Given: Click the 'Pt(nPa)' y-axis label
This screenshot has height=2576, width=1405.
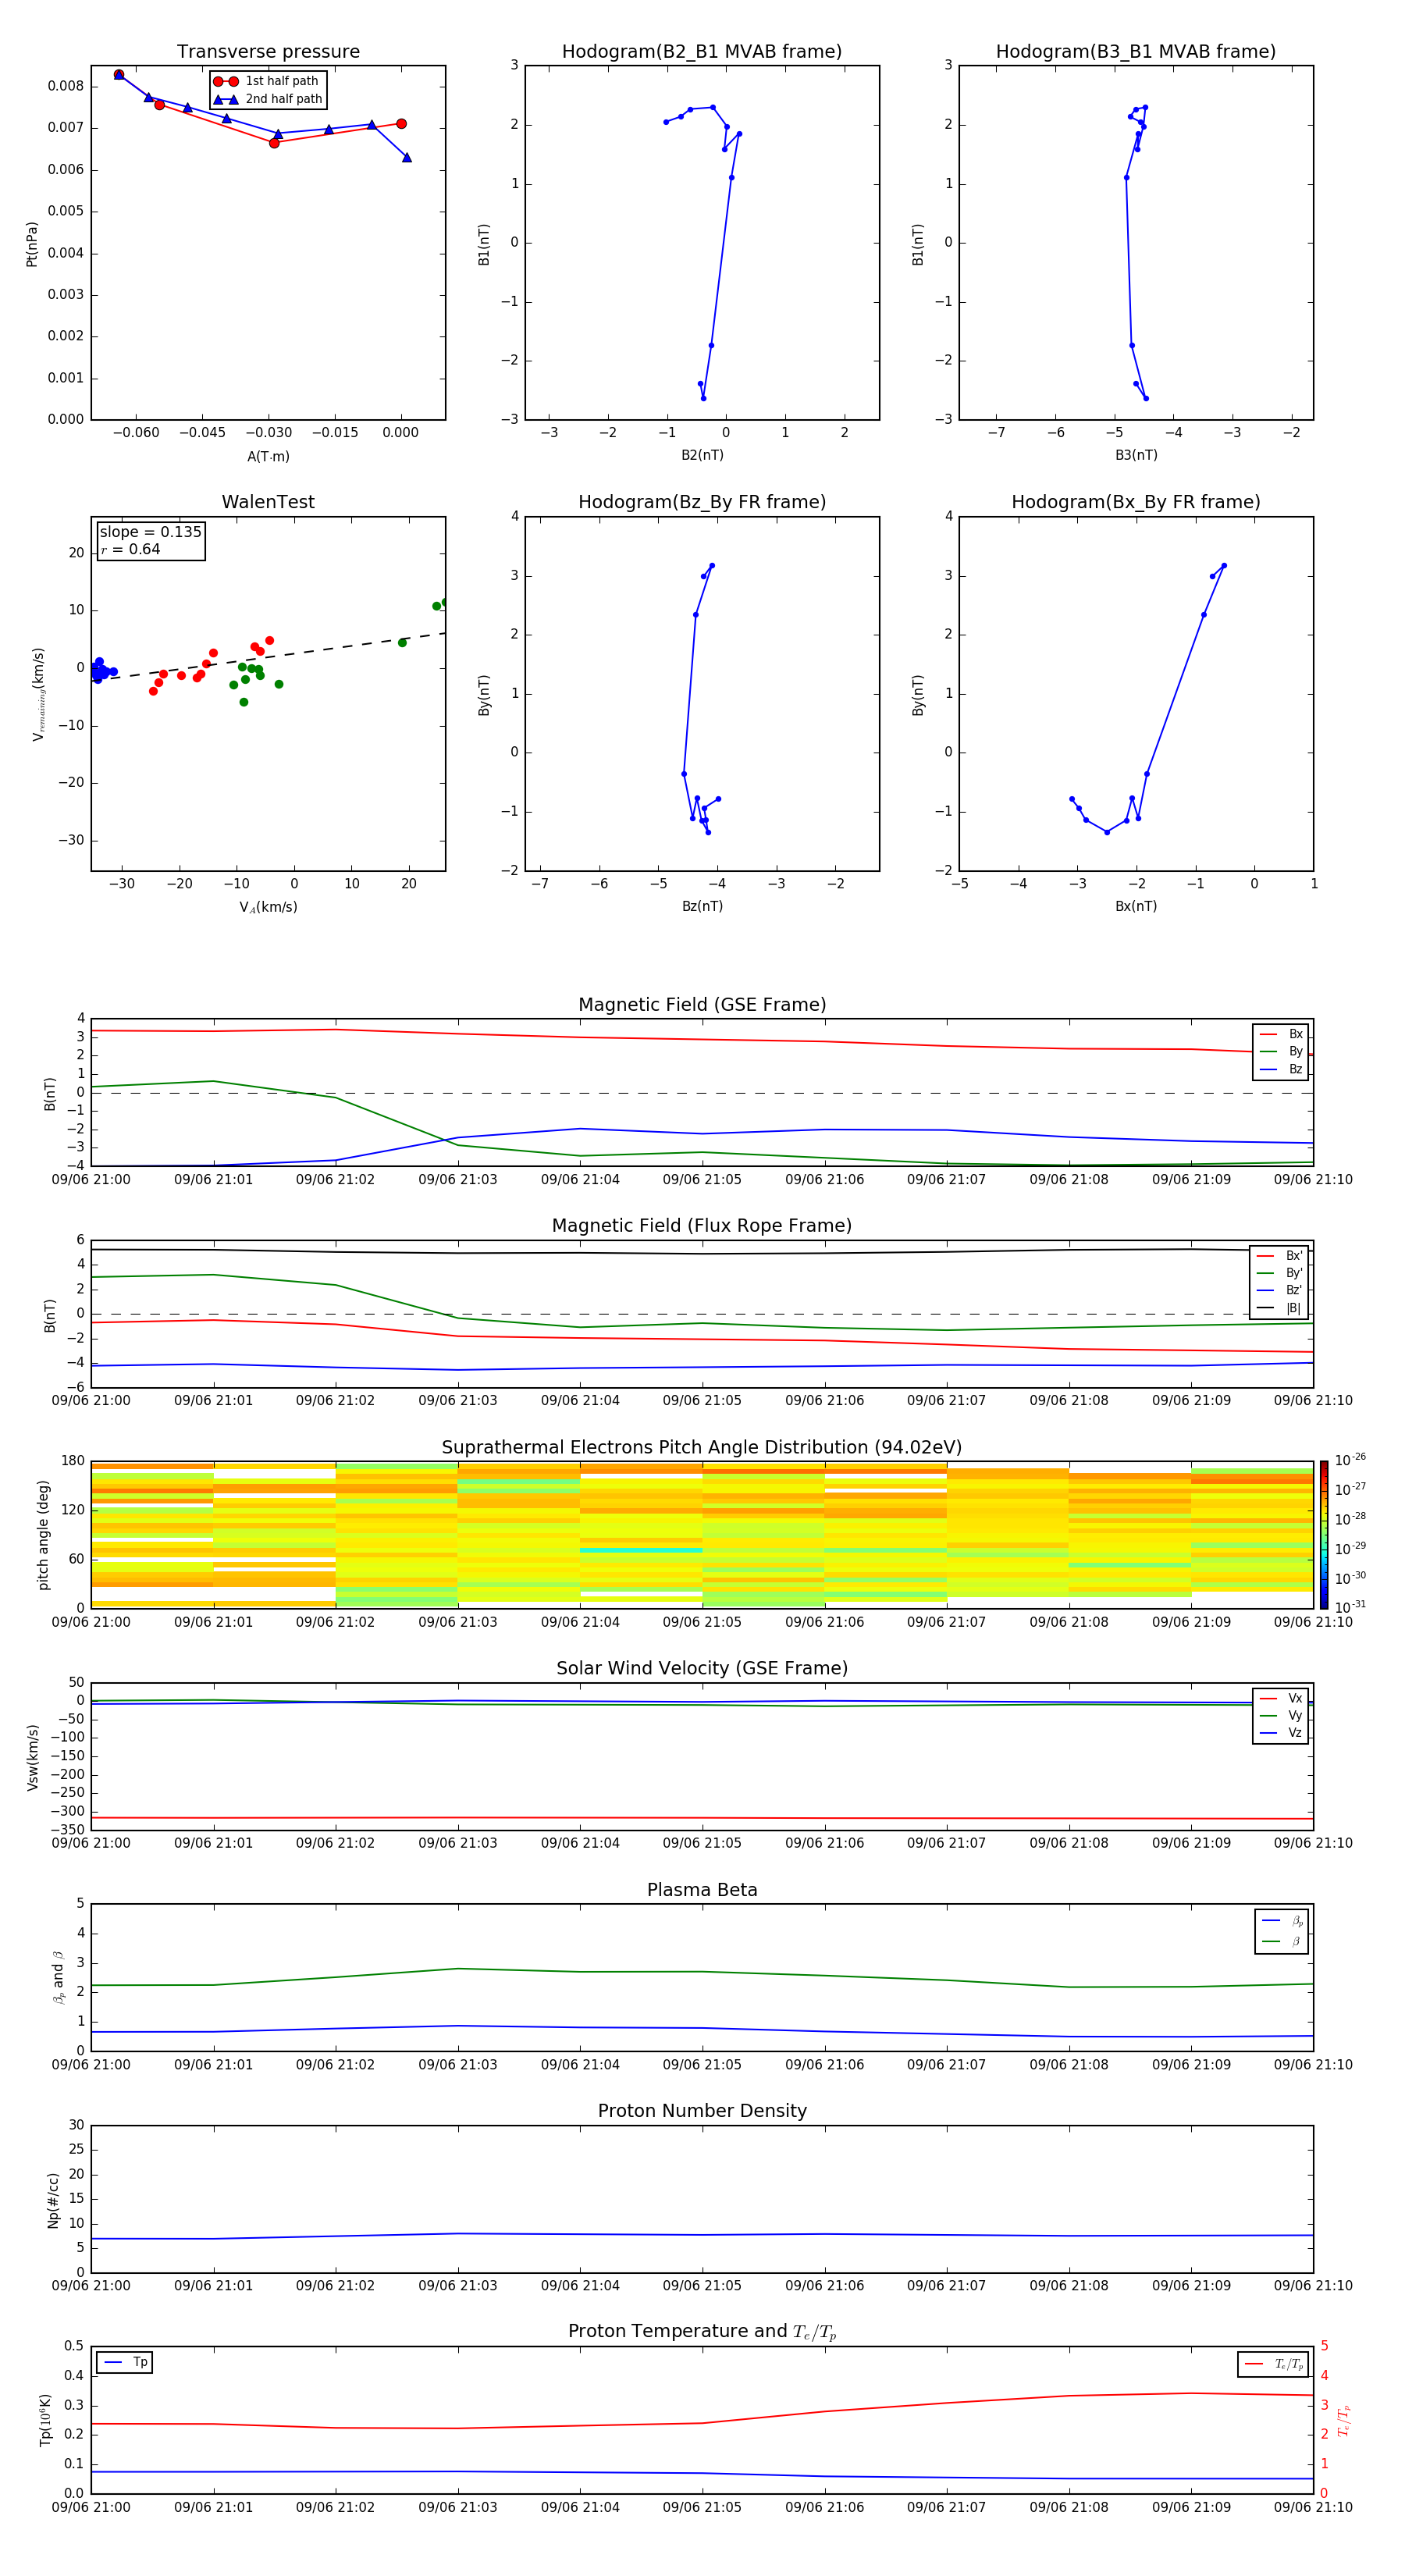Looking at the screenshot, I should (31, 243).
